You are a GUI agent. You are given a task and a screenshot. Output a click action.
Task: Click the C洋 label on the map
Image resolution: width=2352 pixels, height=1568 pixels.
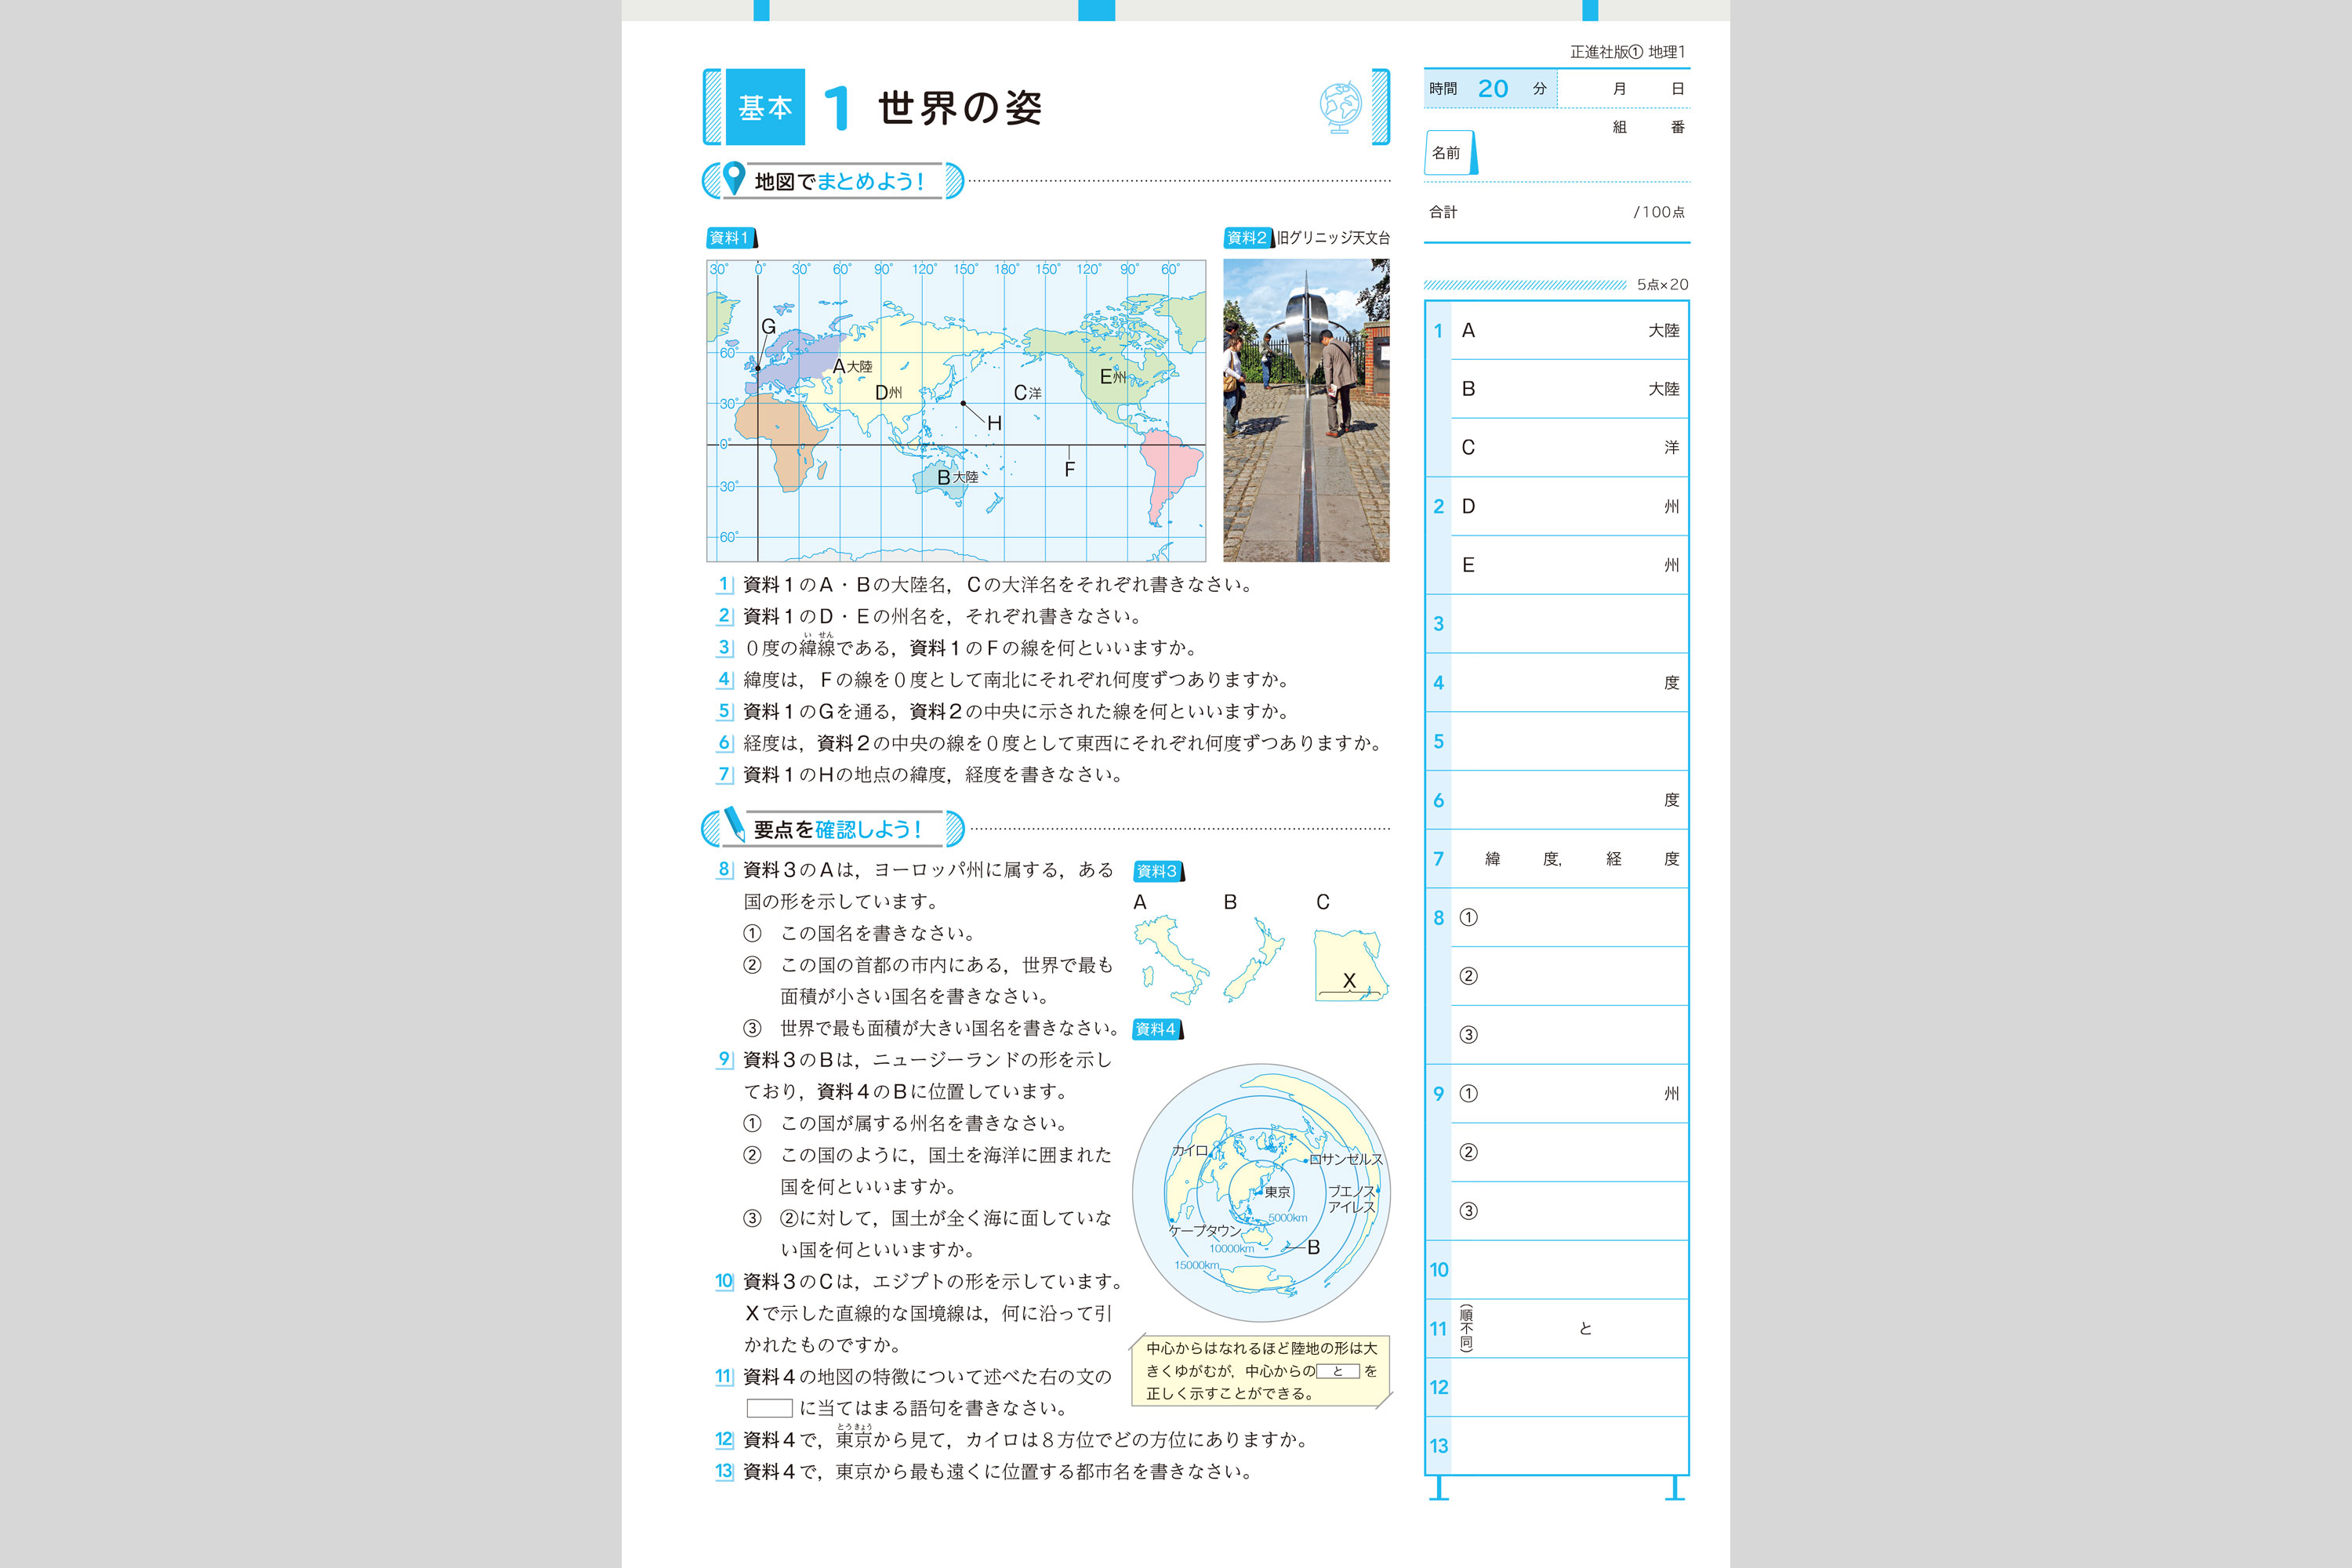pos(1028,393)
